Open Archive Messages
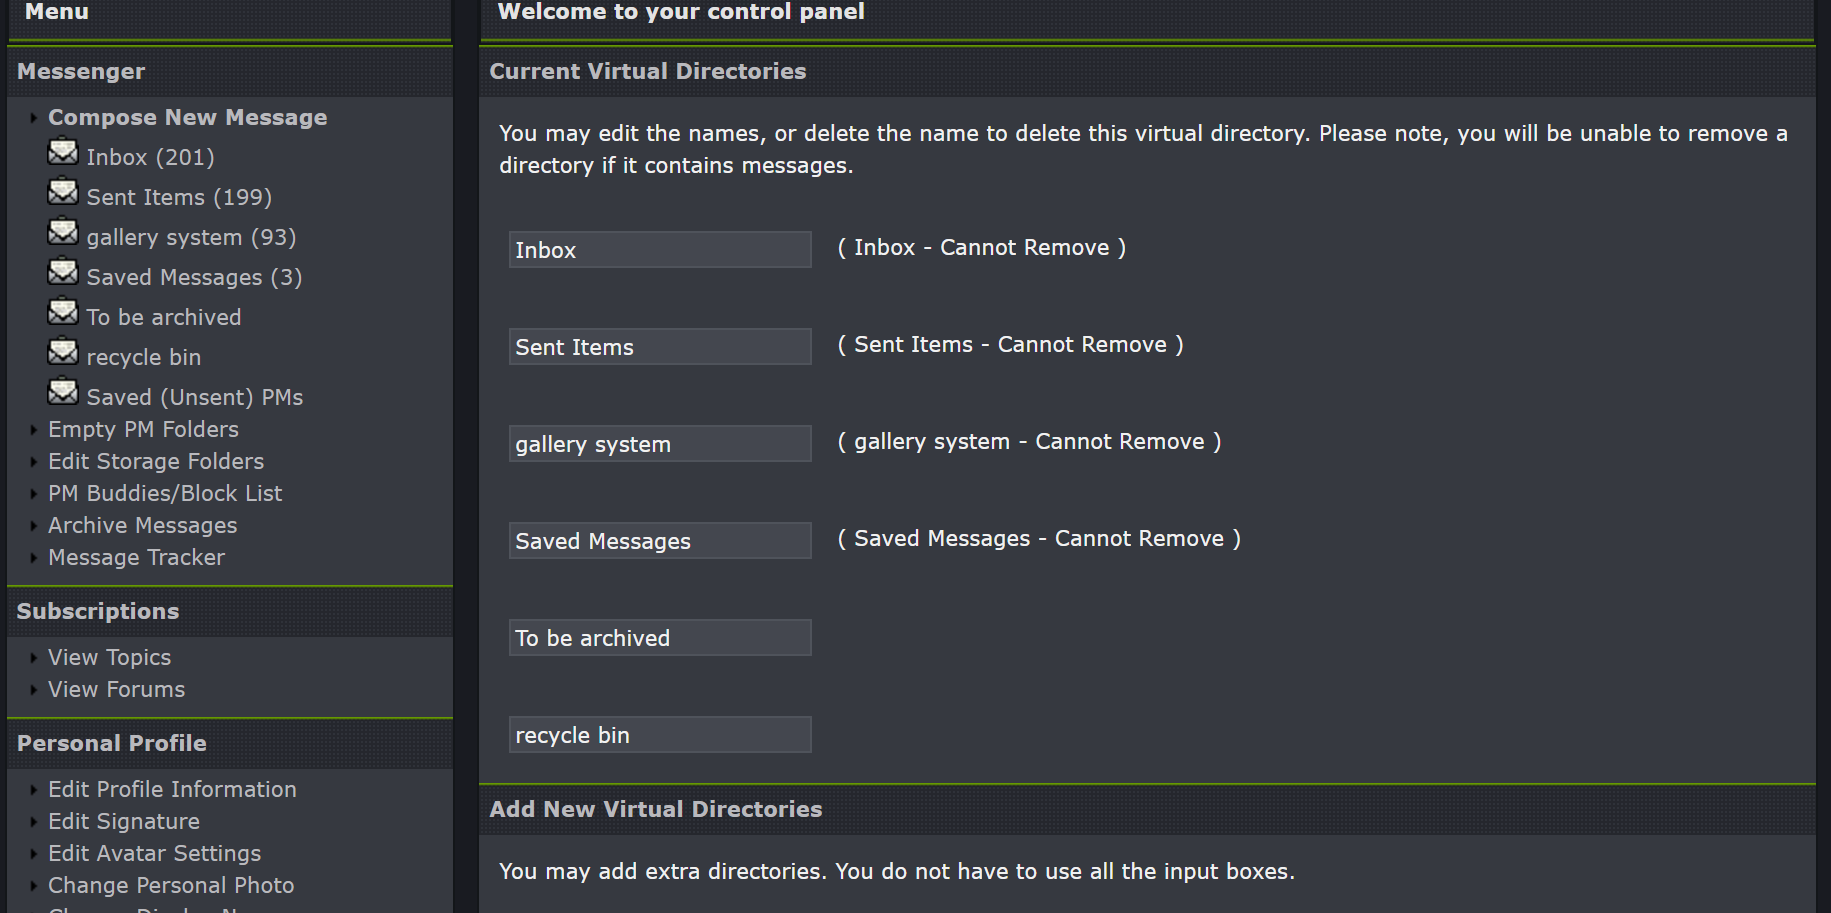The image size is (1831, 913). coord(143,525)
